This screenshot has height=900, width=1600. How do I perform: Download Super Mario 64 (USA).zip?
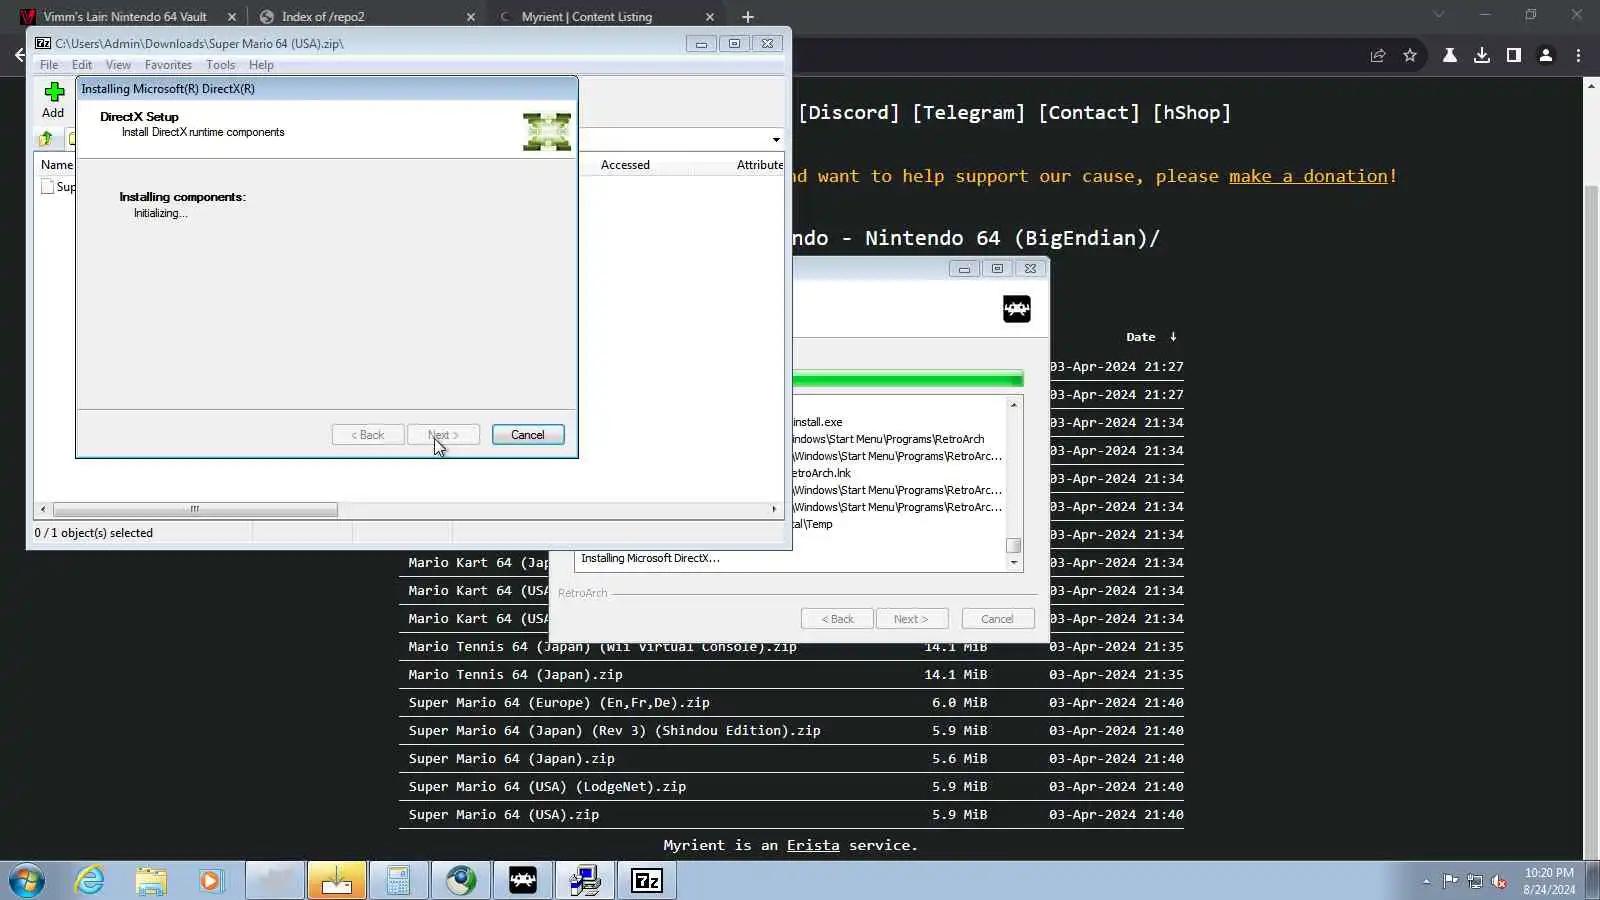tap(504, 815)
